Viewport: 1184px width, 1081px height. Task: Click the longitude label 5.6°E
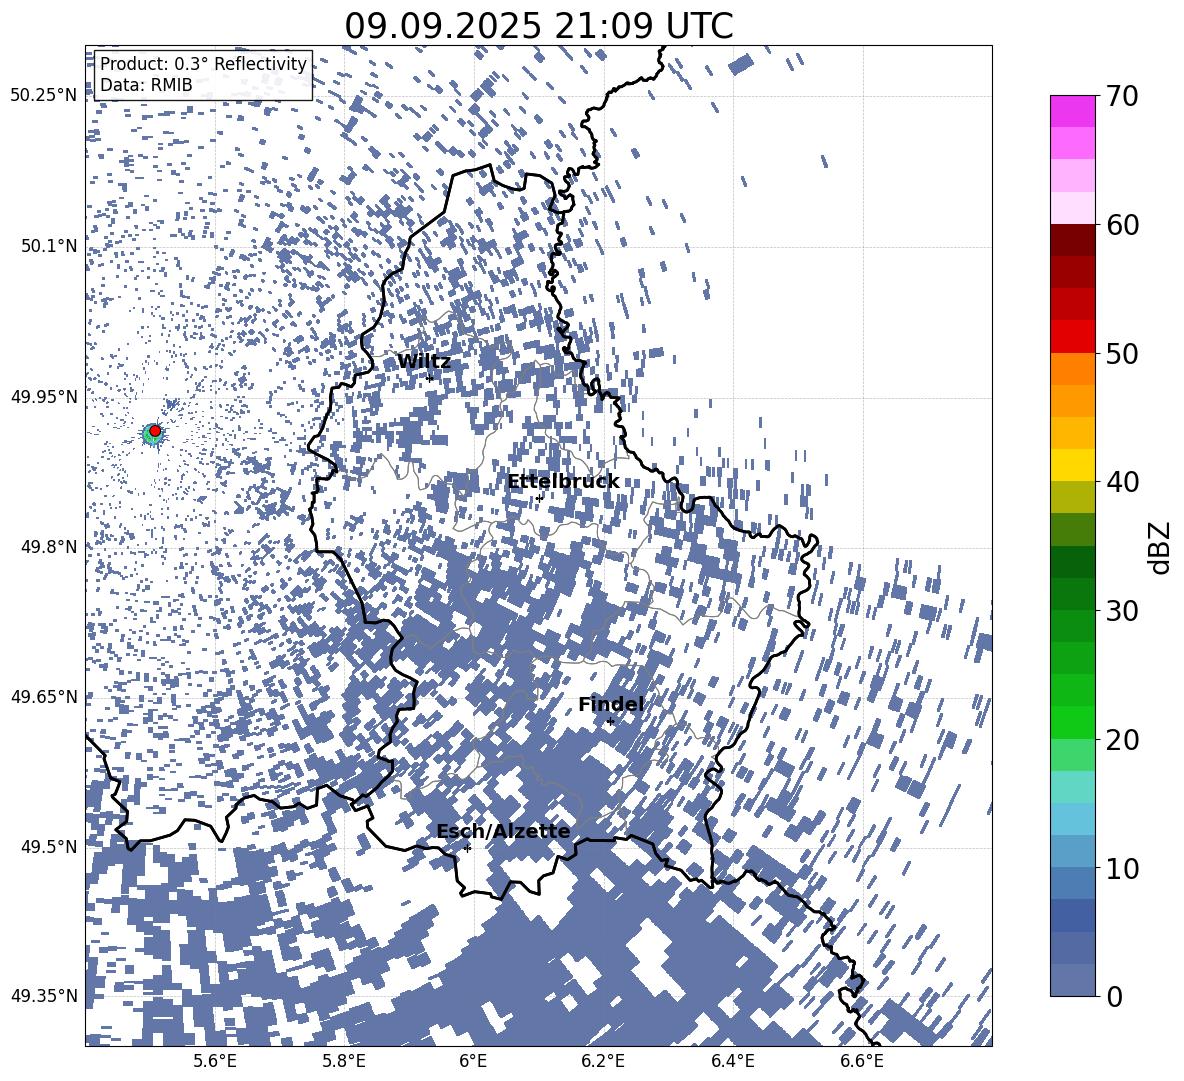pos(215,1061)
